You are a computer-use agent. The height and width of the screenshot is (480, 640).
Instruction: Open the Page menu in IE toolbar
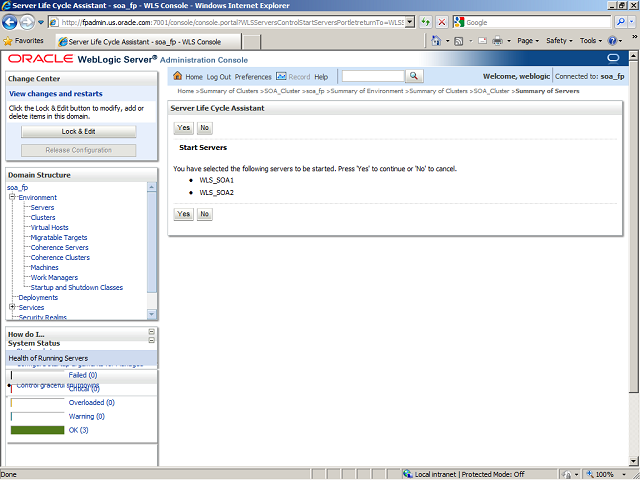pyautogui.click(x=530, y=41)
